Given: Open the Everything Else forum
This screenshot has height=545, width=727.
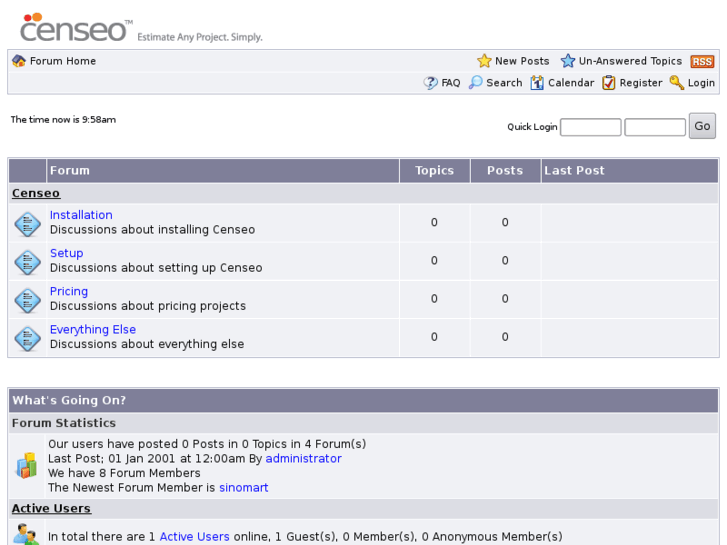Looking at the screenshot, I should pyautogui.click(x=93, y=329).
